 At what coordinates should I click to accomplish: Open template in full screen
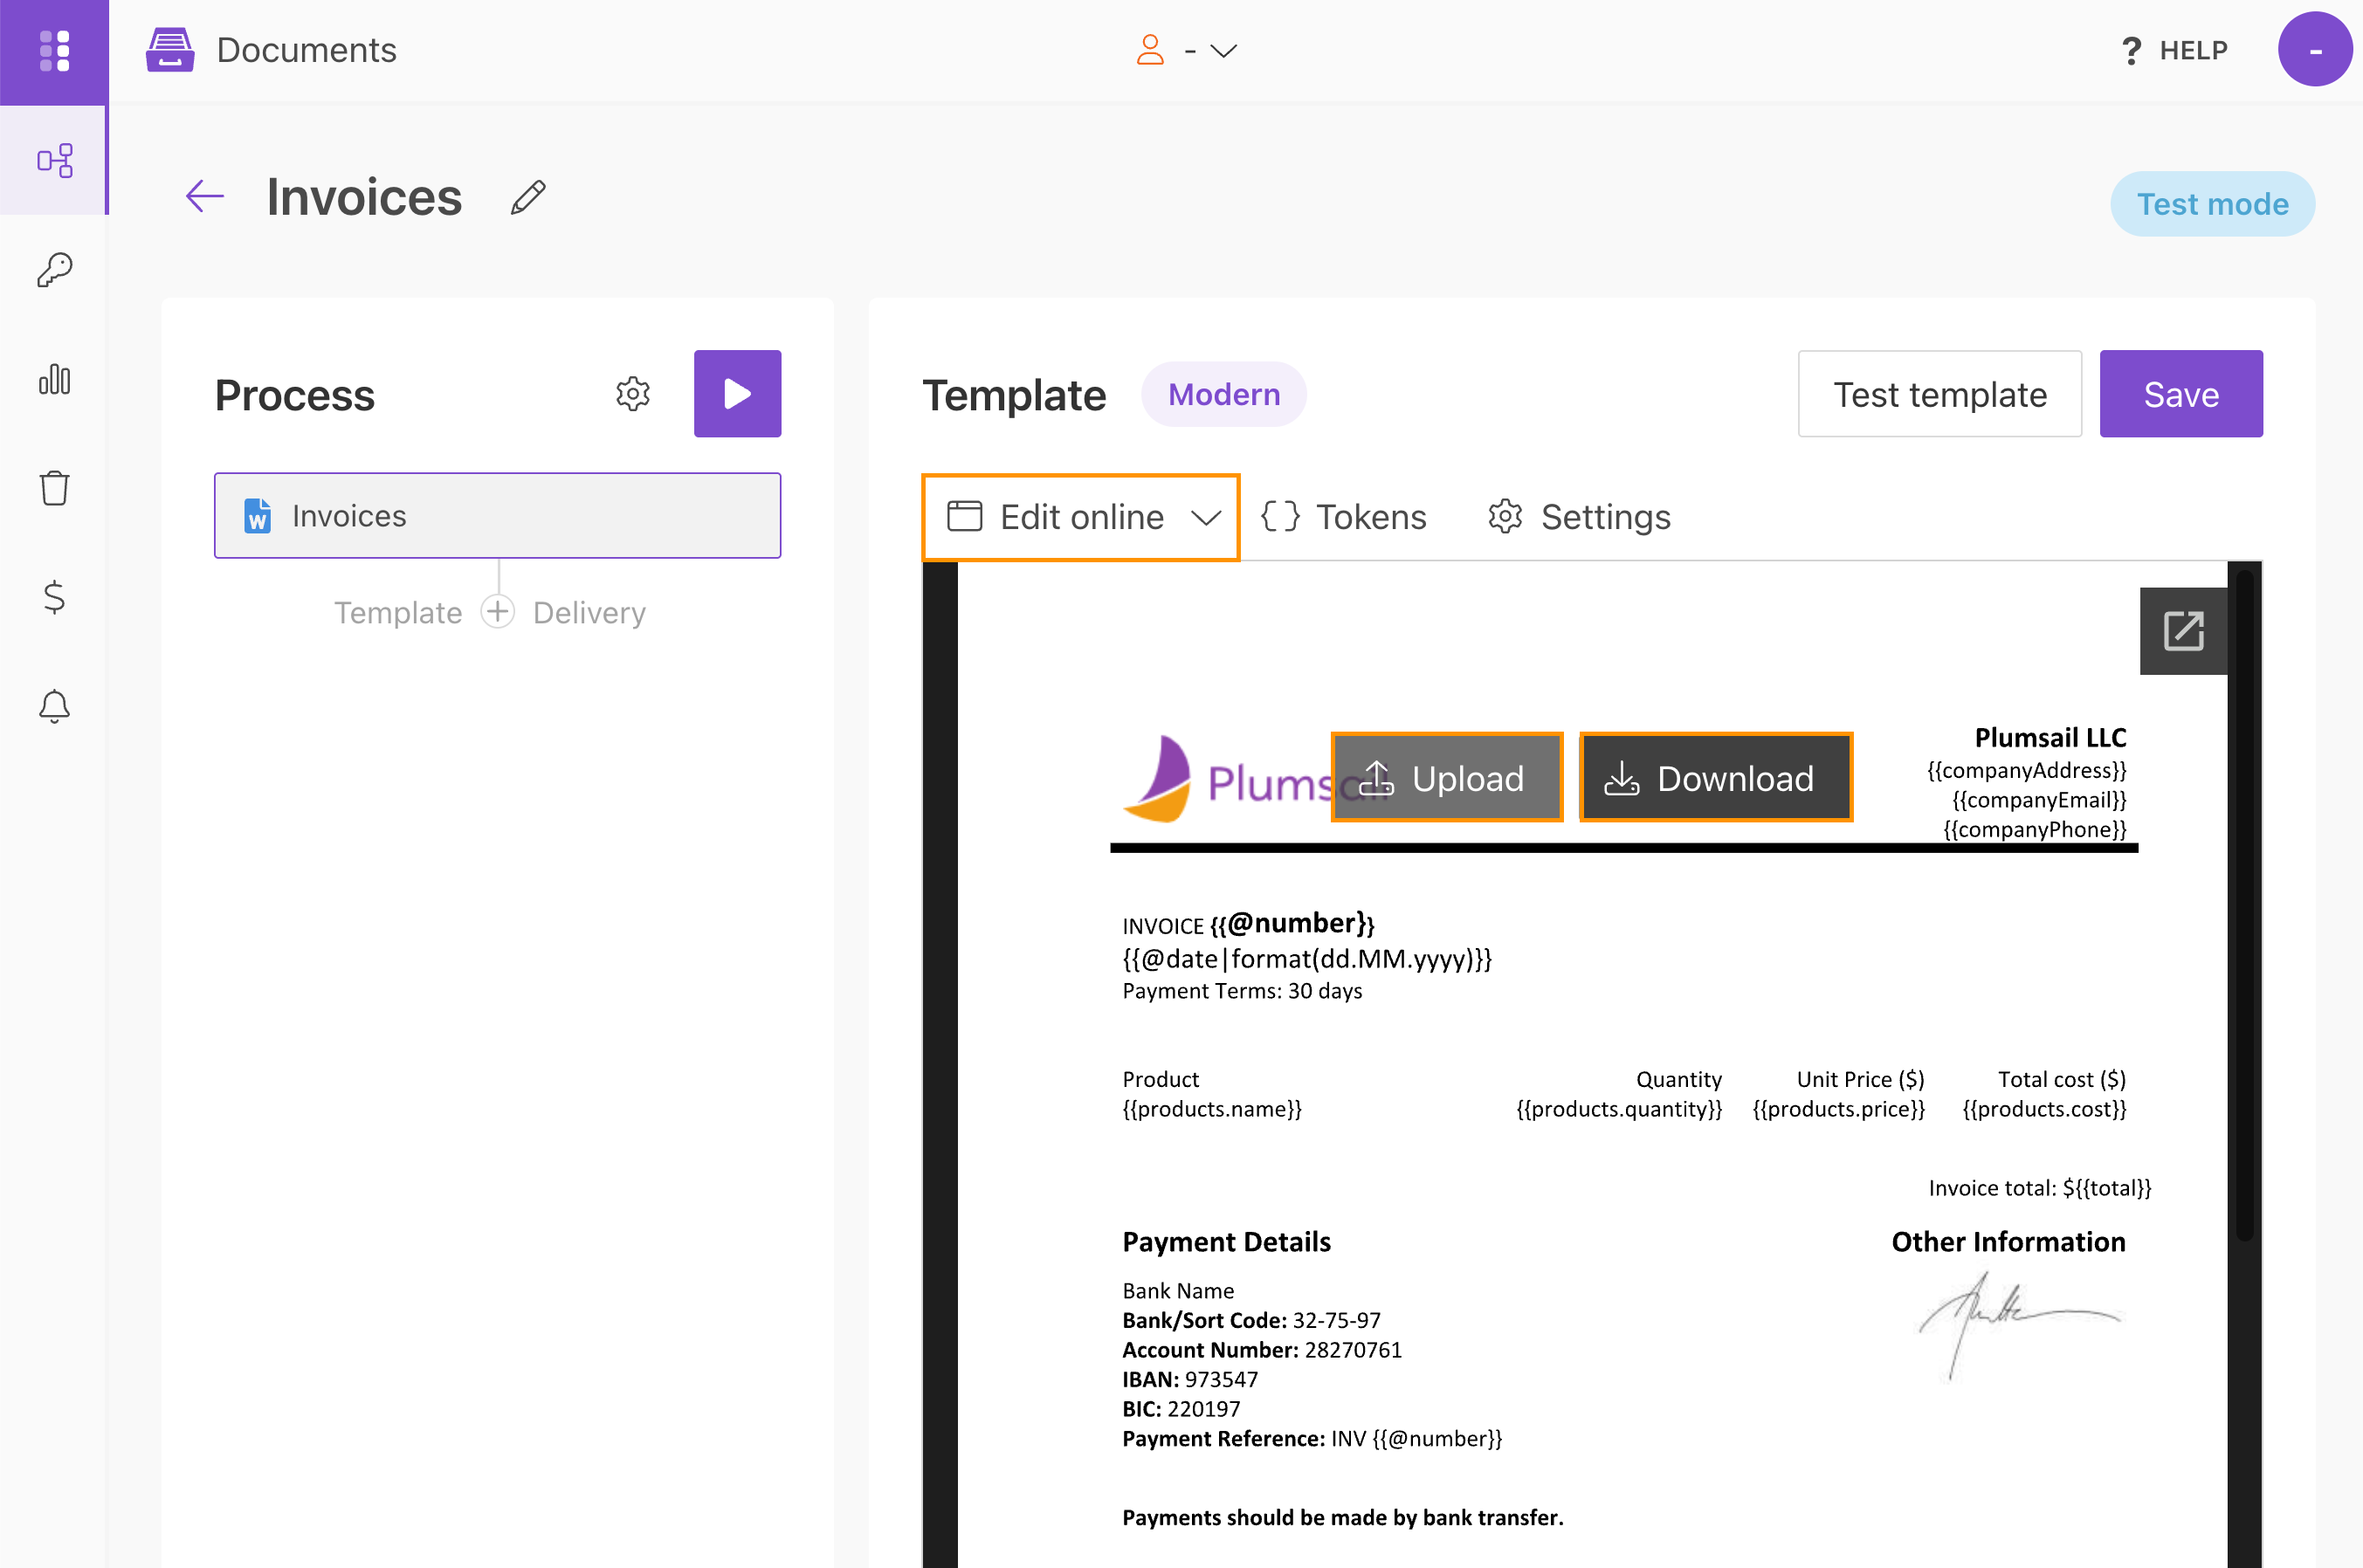coord(2183,631)
